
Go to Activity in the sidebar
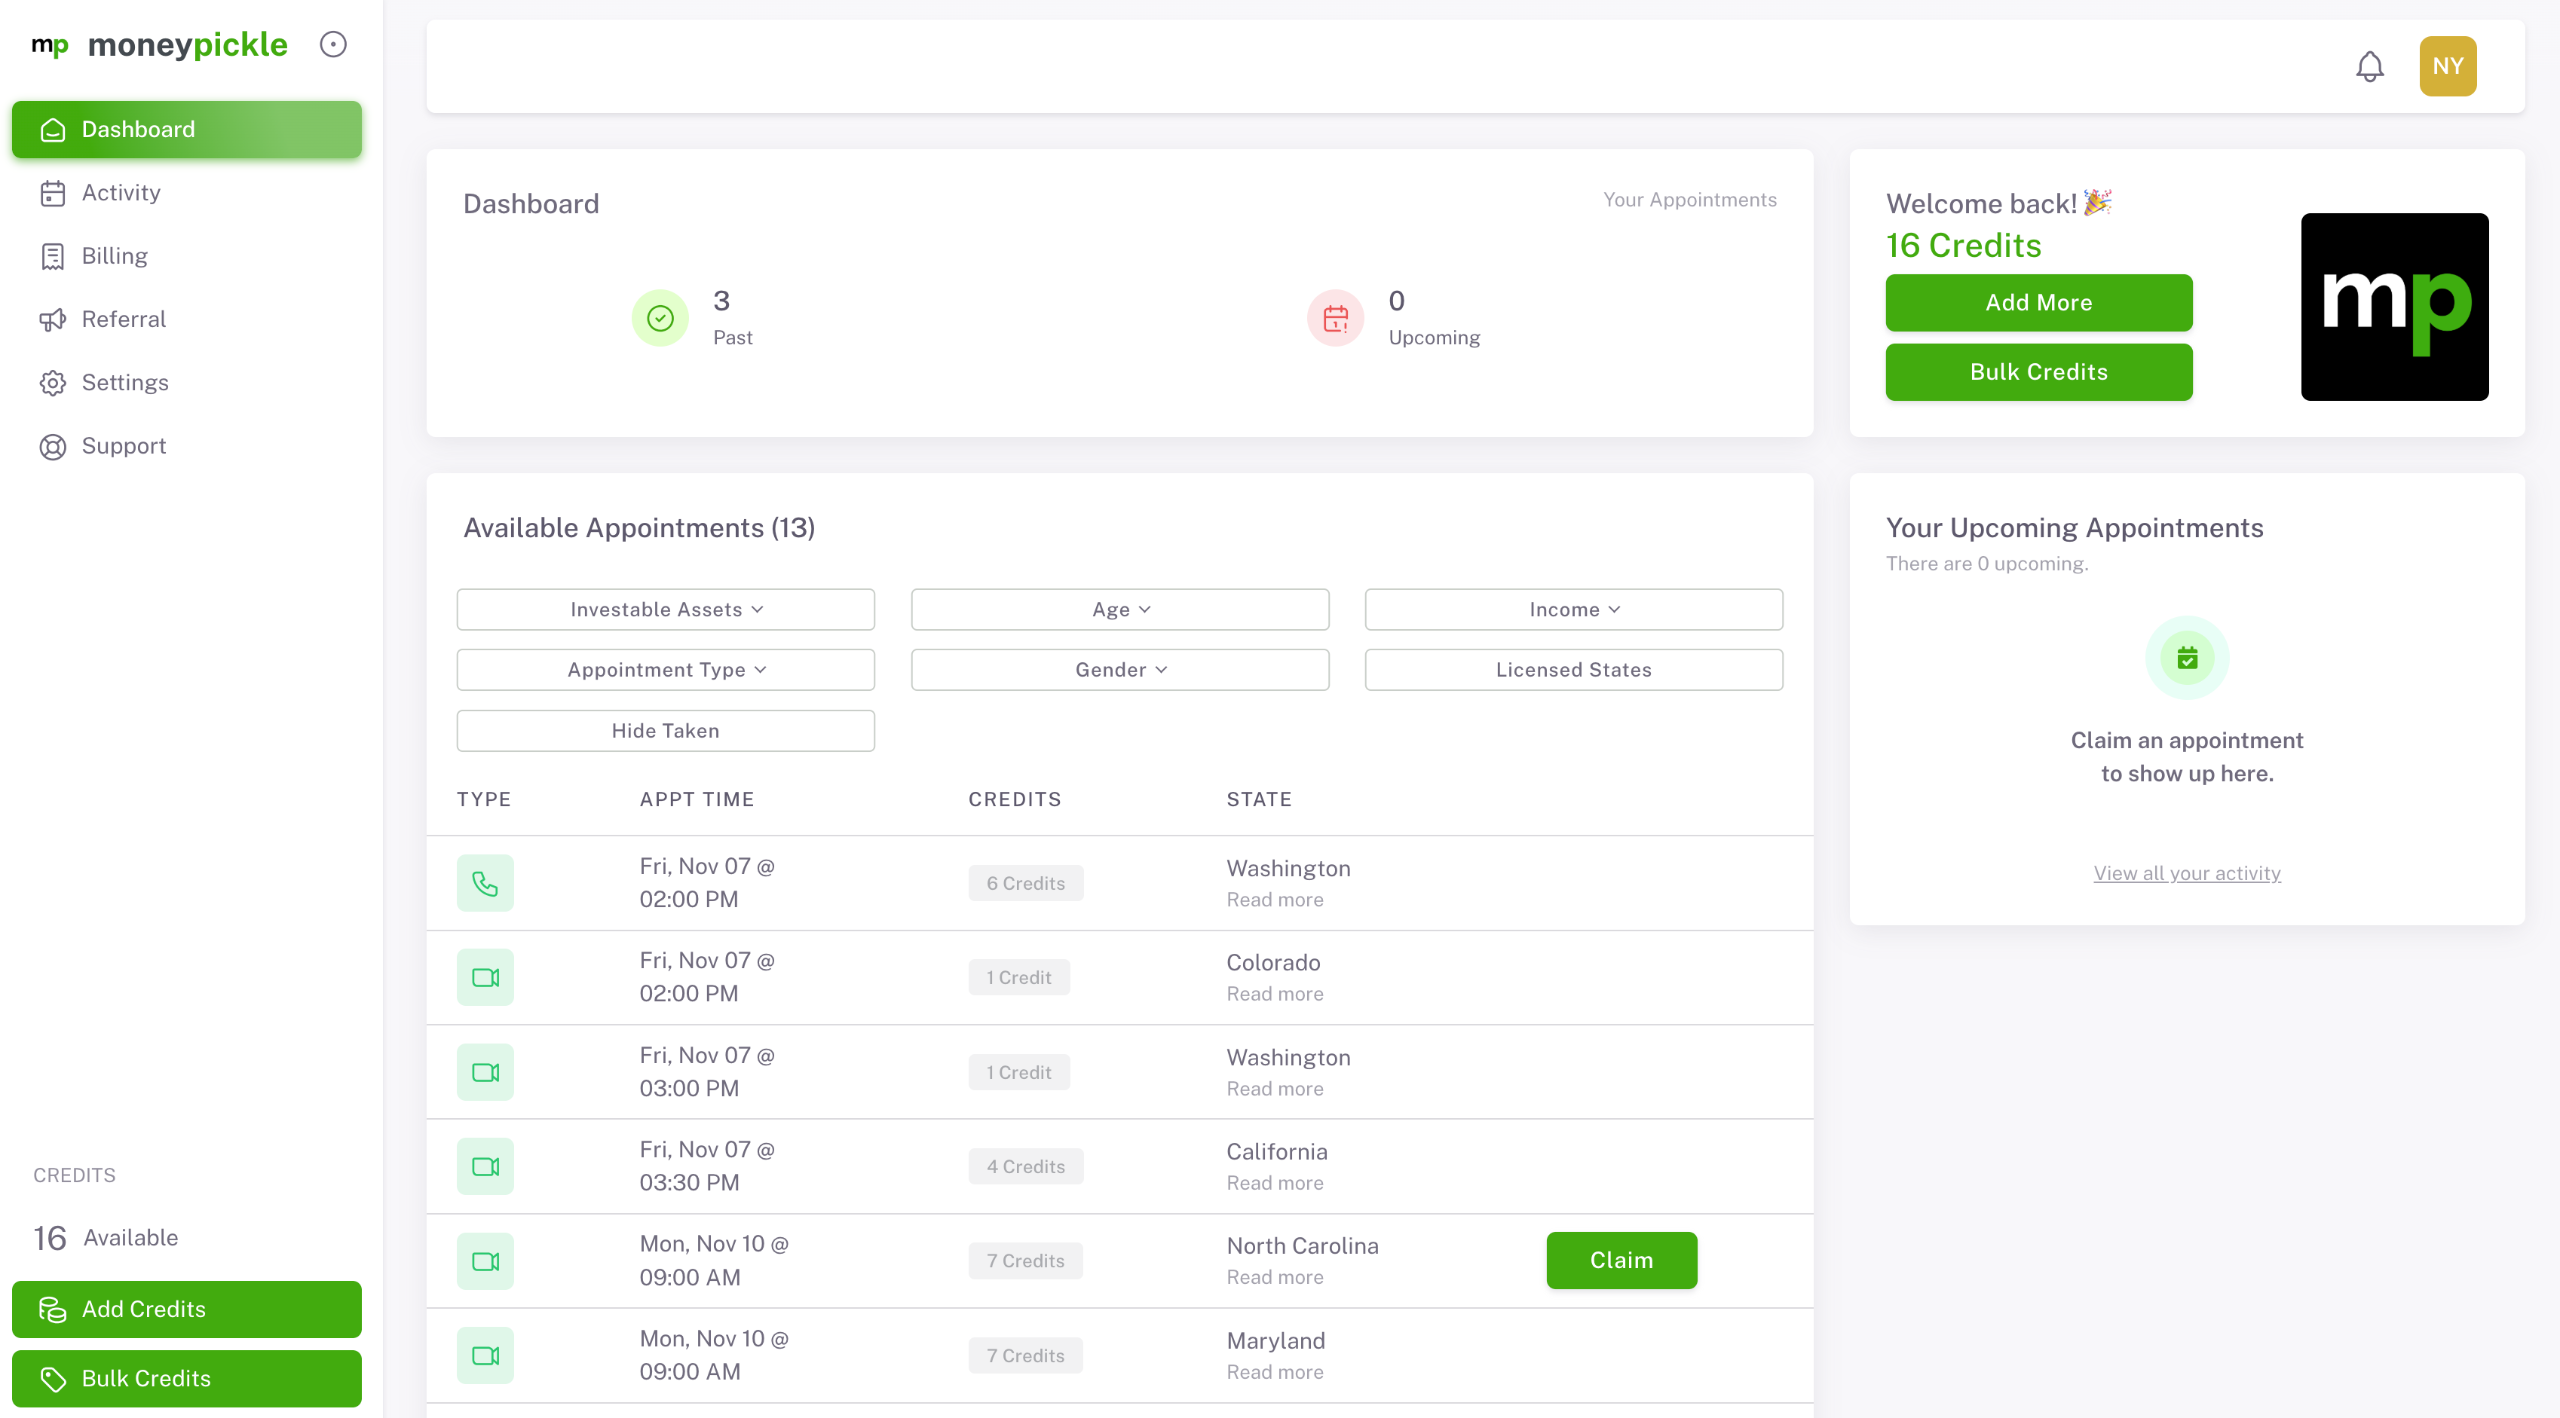coord(121,193)
